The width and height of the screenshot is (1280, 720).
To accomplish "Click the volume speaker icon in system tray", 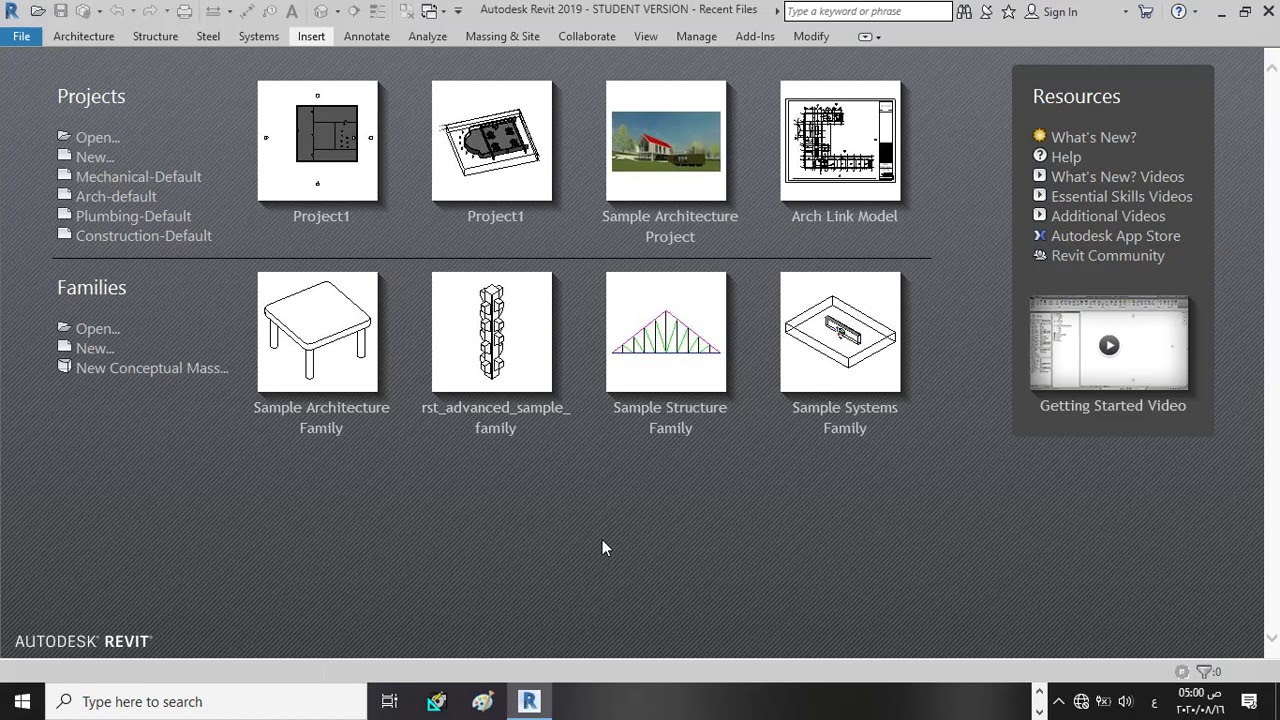I will [1125, 701].
